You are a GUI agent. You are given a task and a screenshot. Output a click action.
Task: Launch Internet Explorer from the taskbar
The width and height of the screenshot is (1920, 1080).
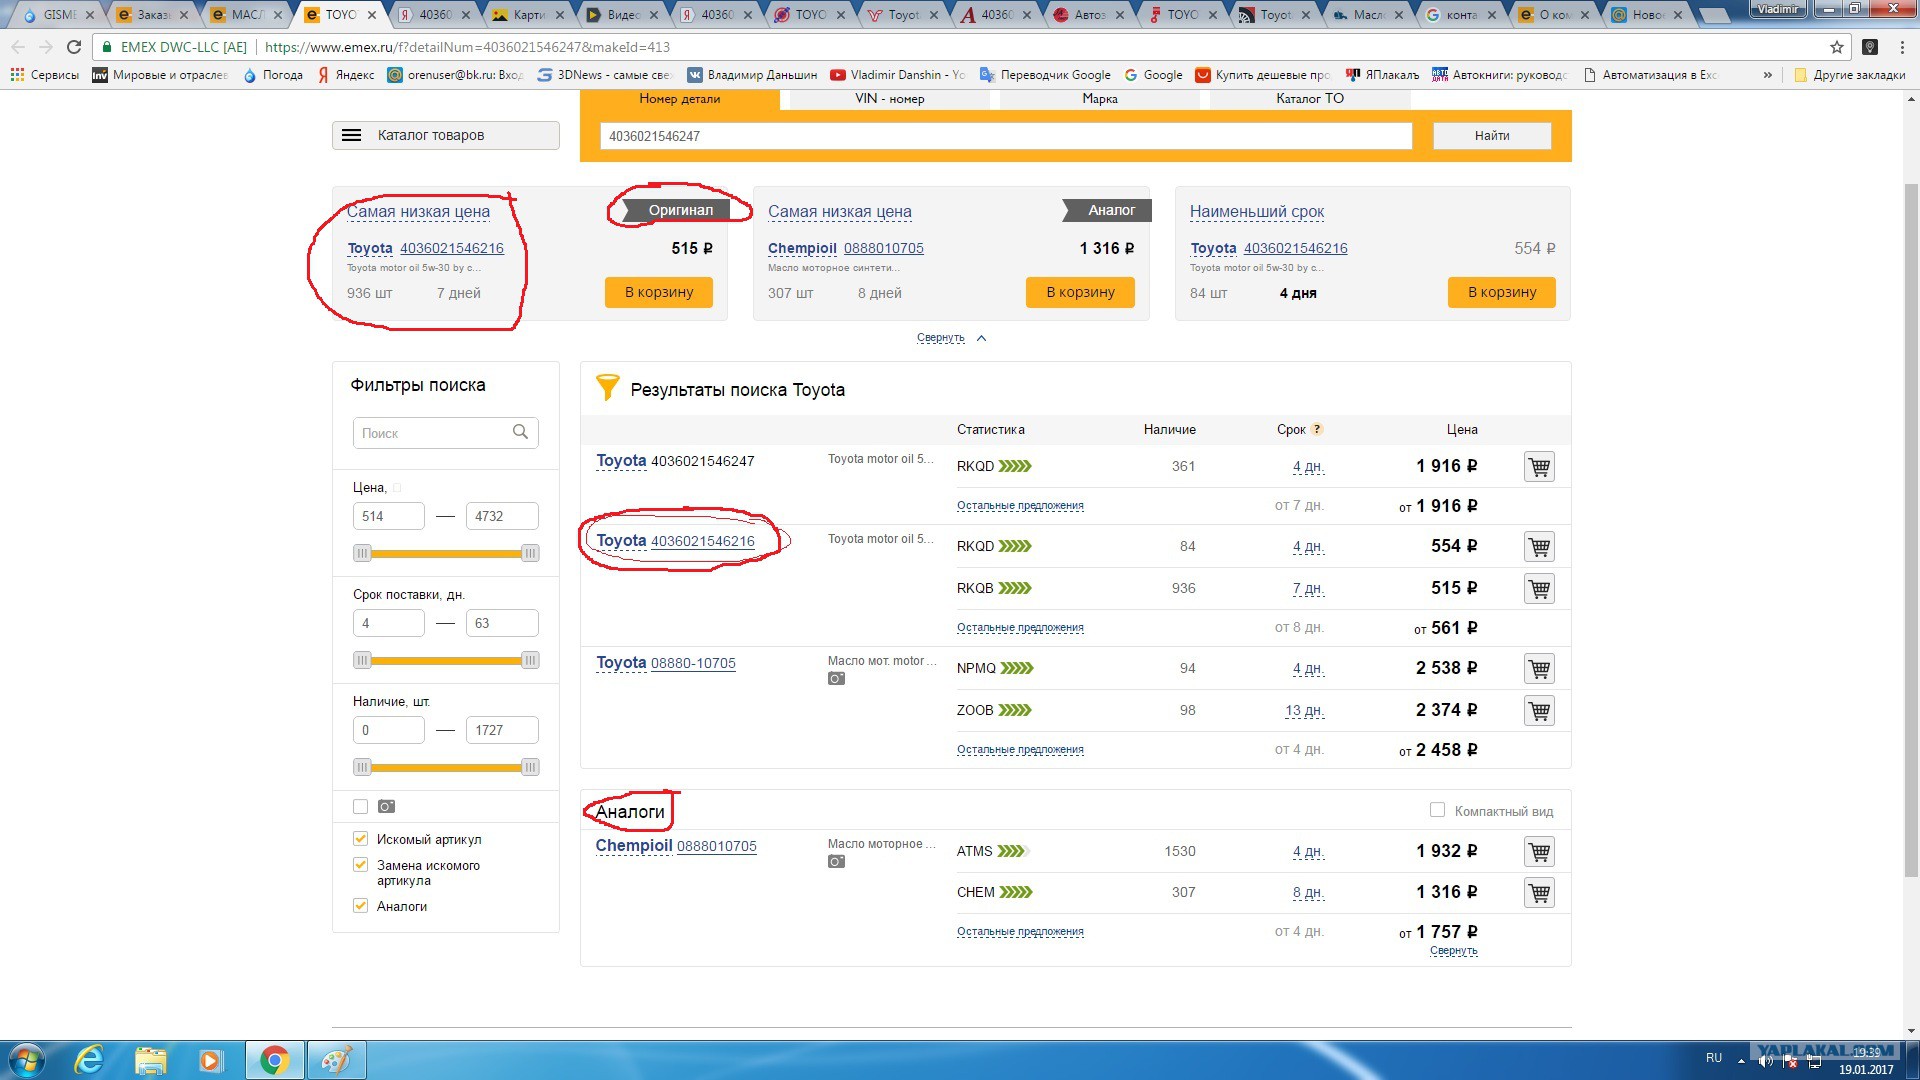[x=89, y=1060]
